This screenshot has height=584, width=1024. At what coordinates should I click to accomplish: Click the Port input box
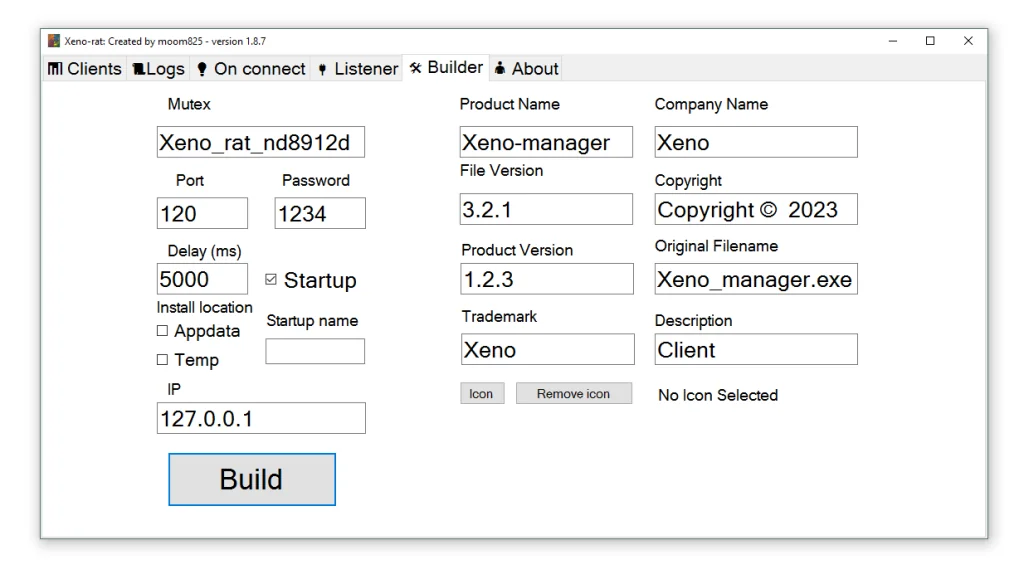point(202,213)
